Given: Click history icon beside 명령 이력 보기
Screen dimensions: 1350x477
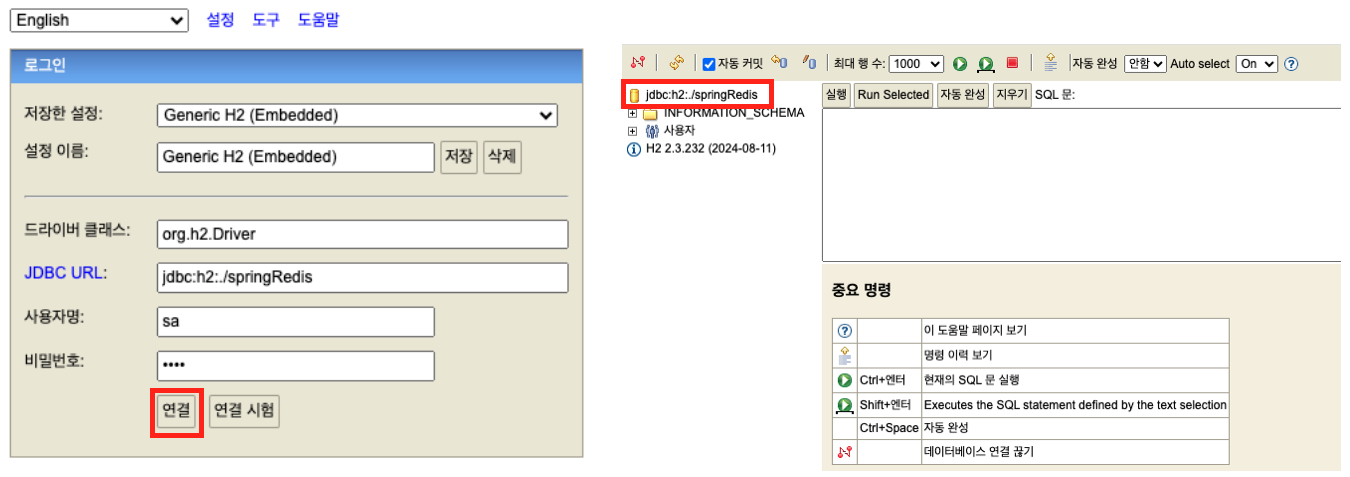Looking at the screenshot, I should click(x=844, y=355).
